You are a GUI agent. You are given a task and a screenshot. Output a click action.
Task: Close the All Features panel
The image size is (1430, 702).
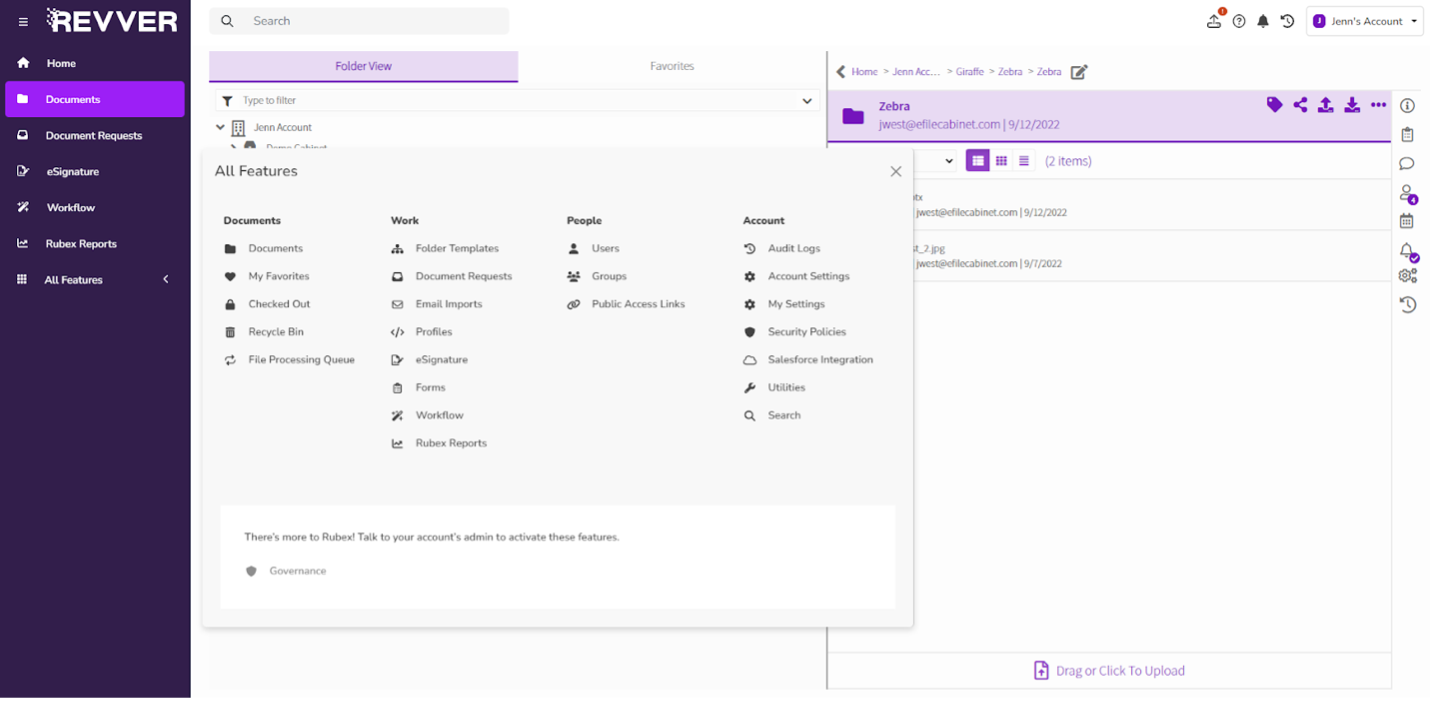pyautogui.click(x=896, y=172)
